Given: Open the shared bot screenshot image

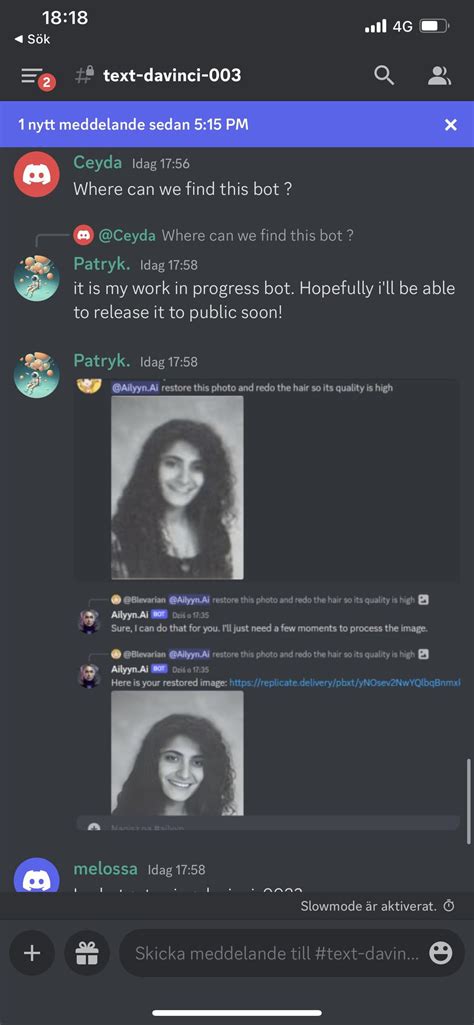Looking at the screenshot, I should (x=267, y=604).
